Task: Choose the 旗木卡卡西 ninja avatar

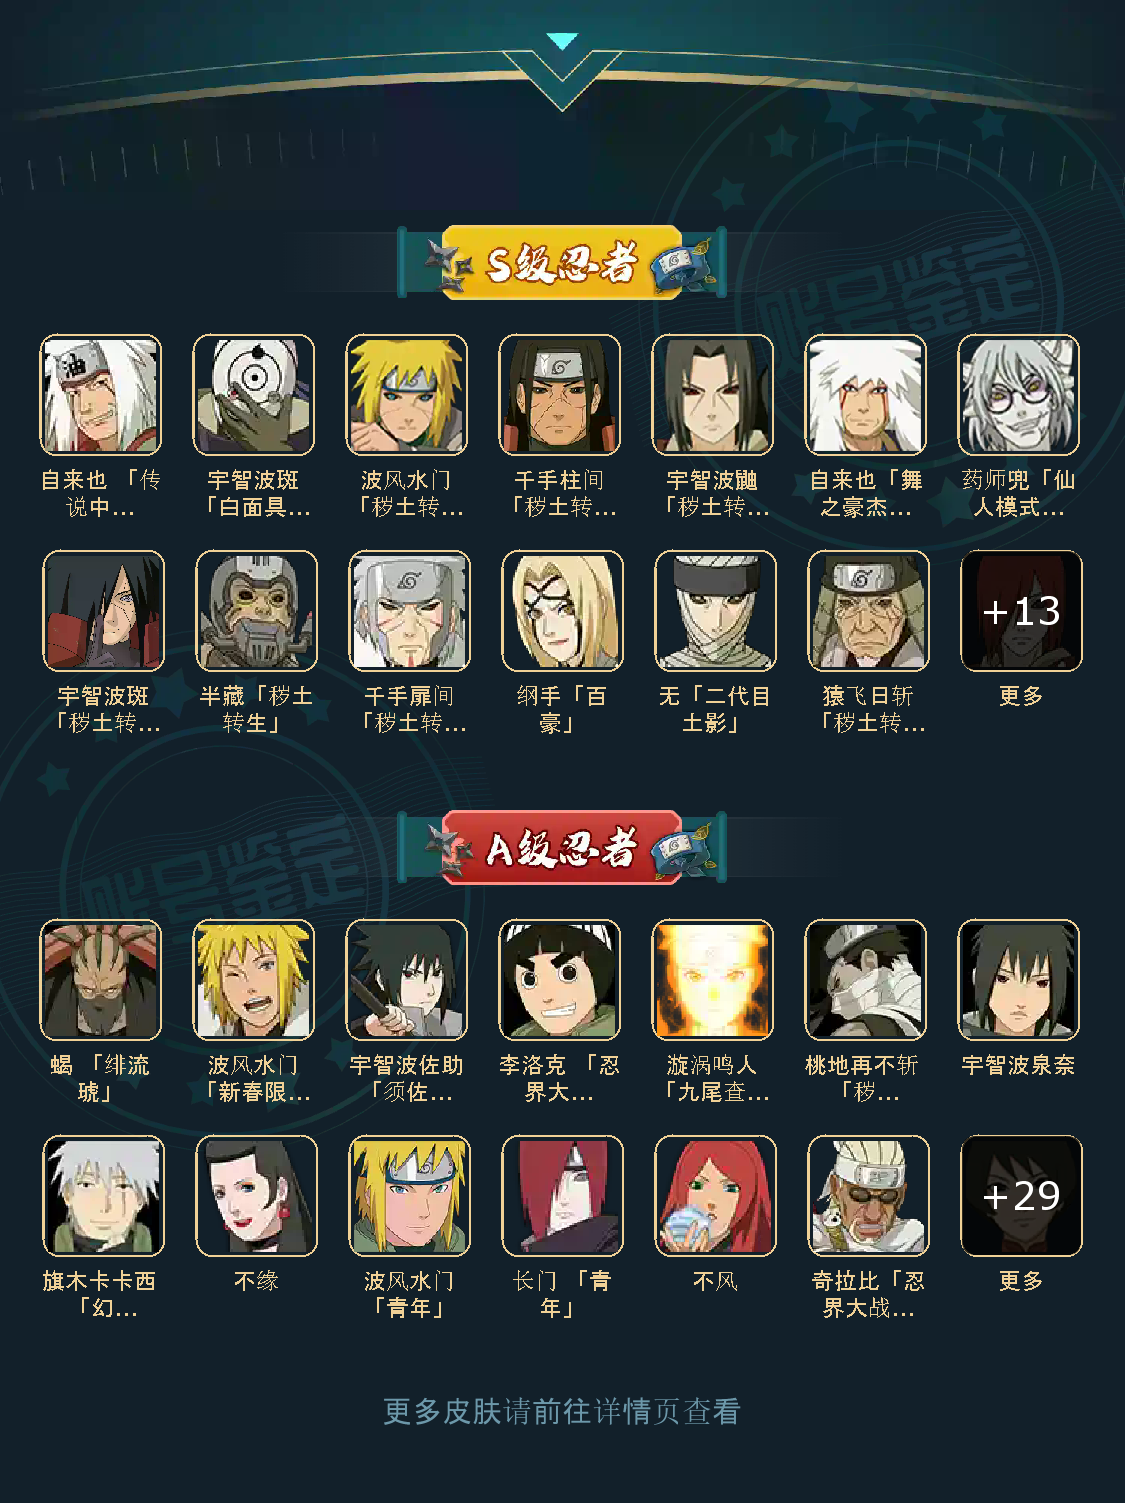Action: pyautogui.click(x=104, y=1196)
